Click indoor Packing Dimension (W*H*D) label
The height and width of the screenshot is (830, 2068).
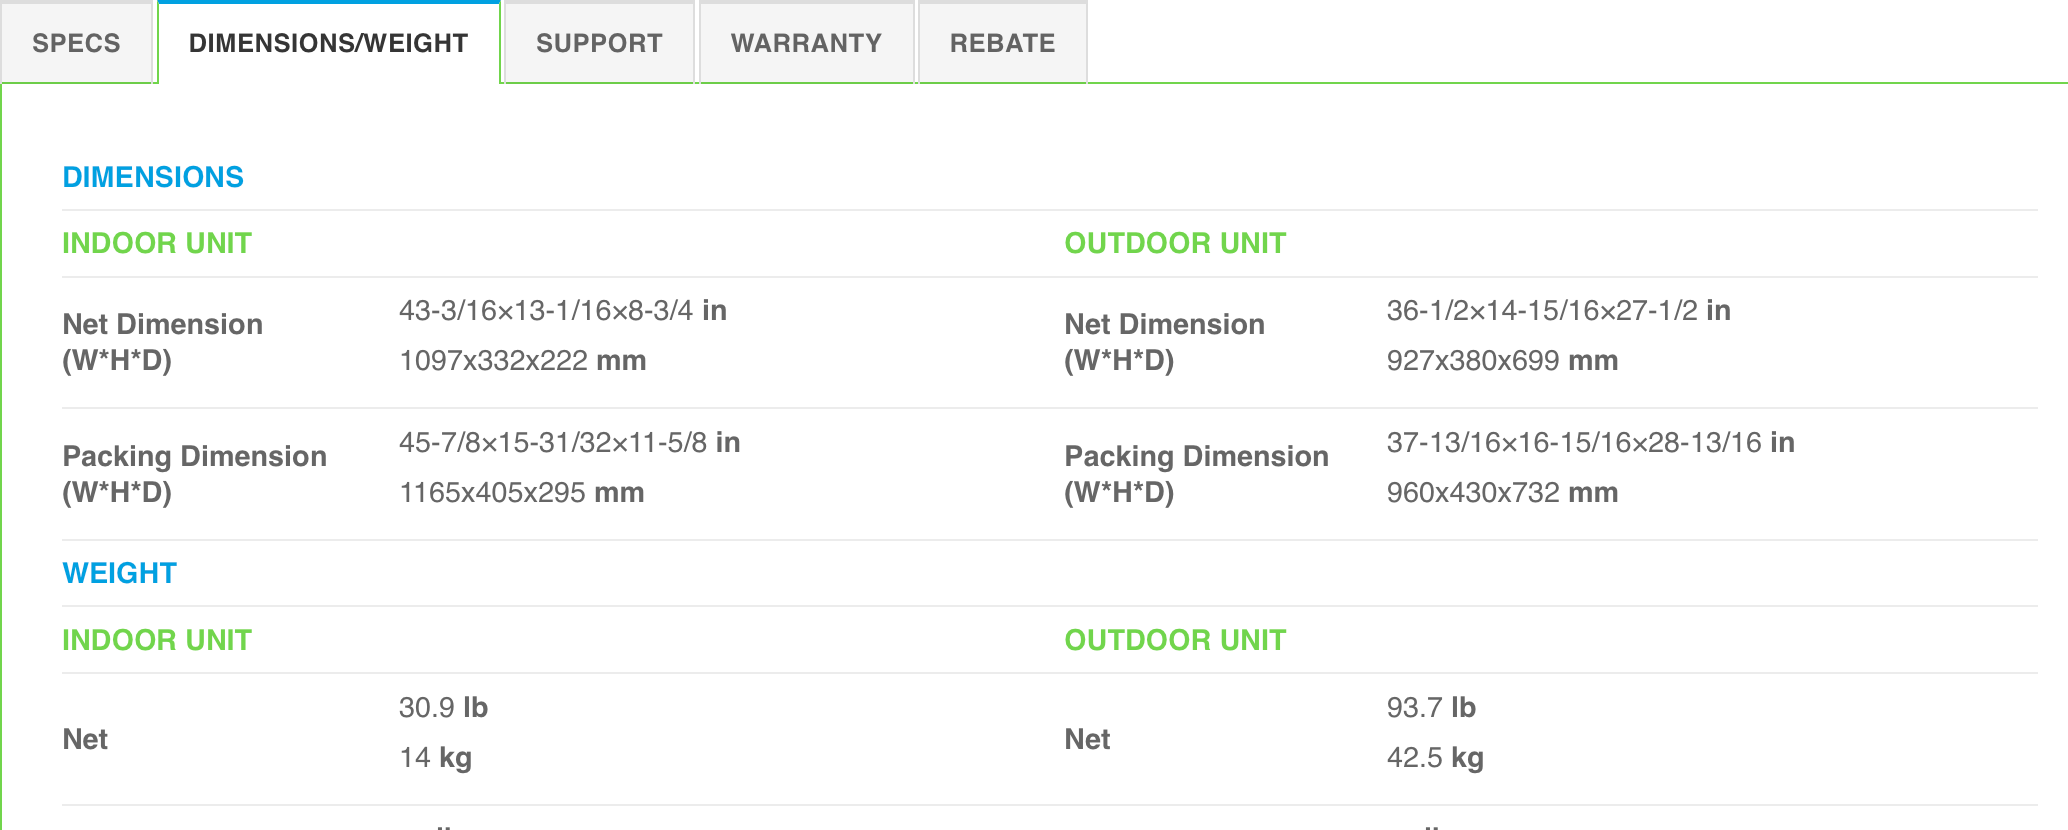pos(194,474)
